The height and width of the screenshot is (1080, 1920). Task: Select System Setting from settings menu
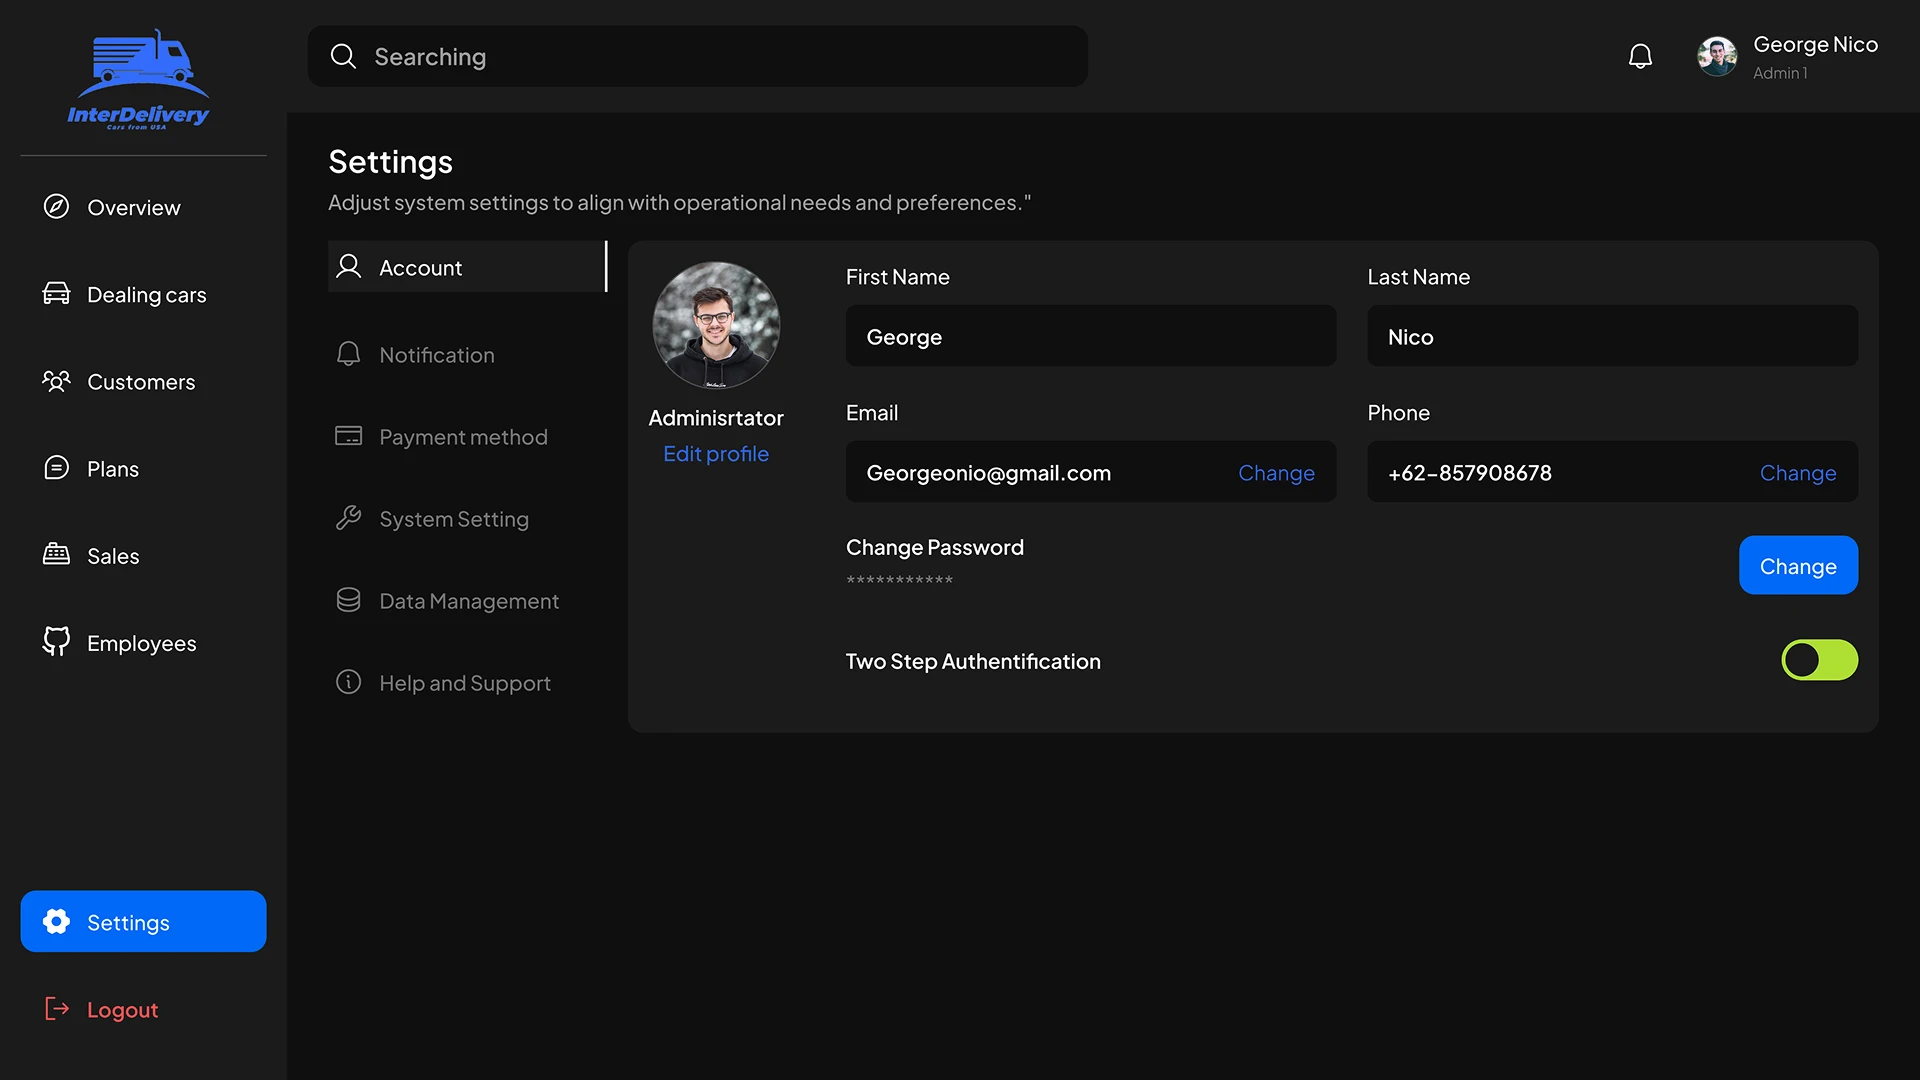(x=453, y=518)
